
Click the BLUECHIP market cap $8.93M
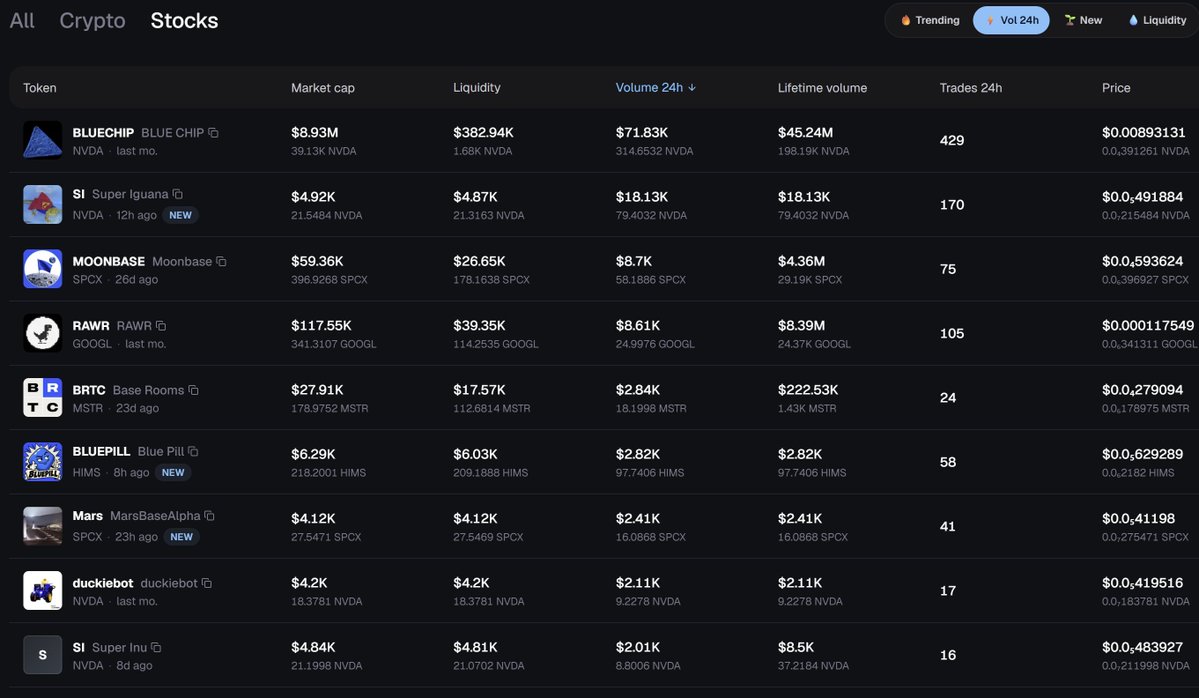point(314,133)
